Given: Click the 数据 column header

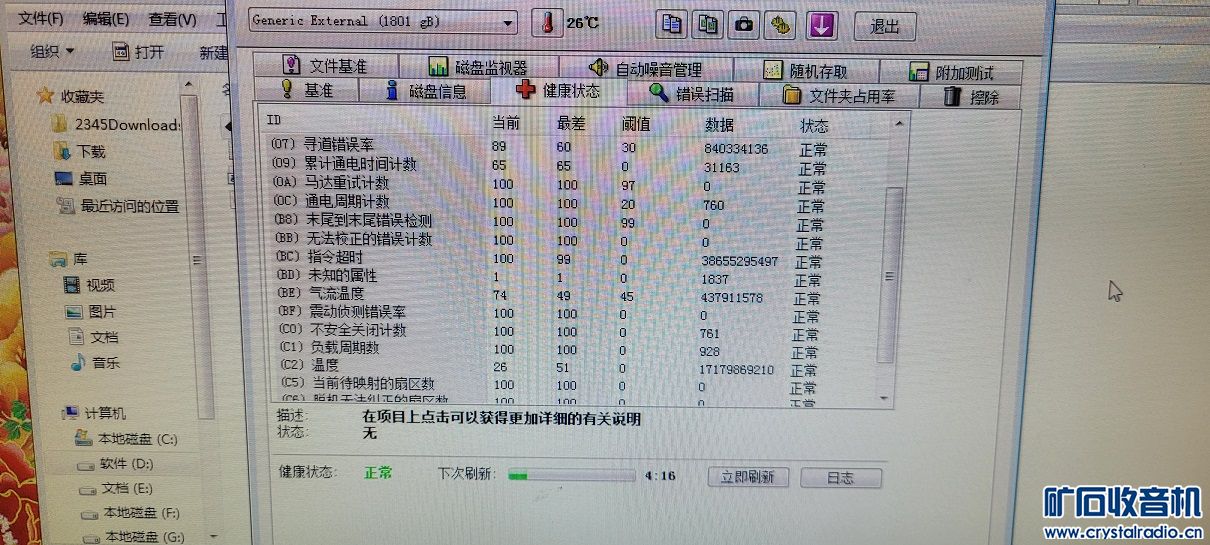Looking at the screenshot, I should point(718,125).
